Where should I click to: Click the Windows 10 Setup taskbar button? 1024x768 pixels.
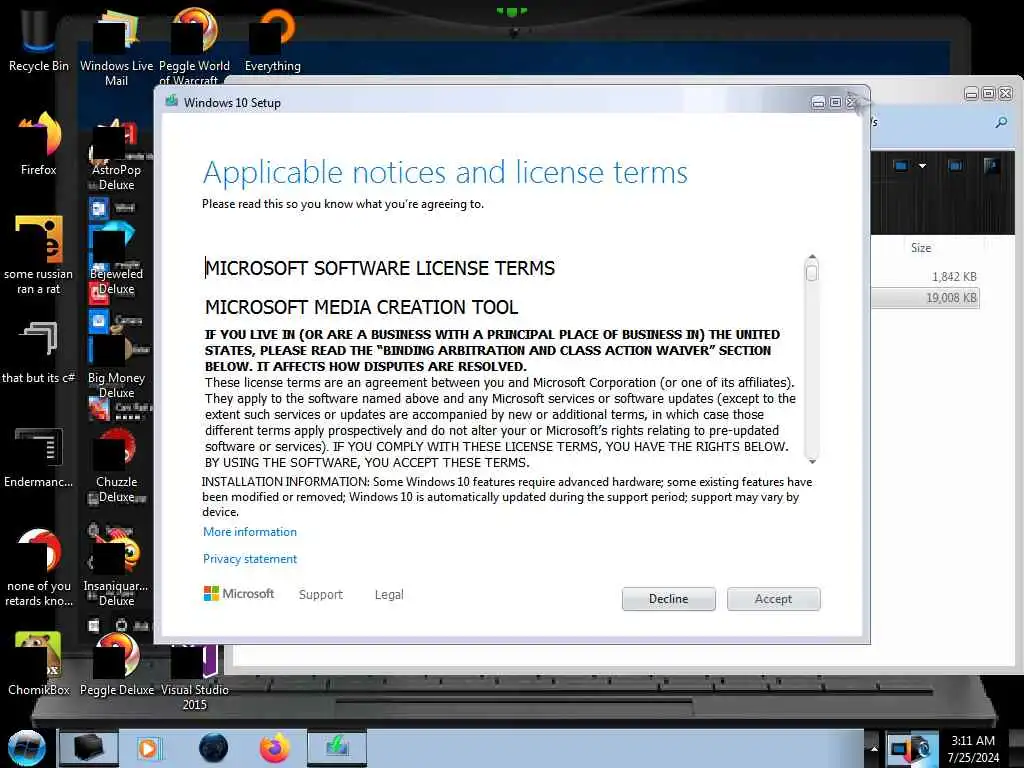(x=337, y=748)
